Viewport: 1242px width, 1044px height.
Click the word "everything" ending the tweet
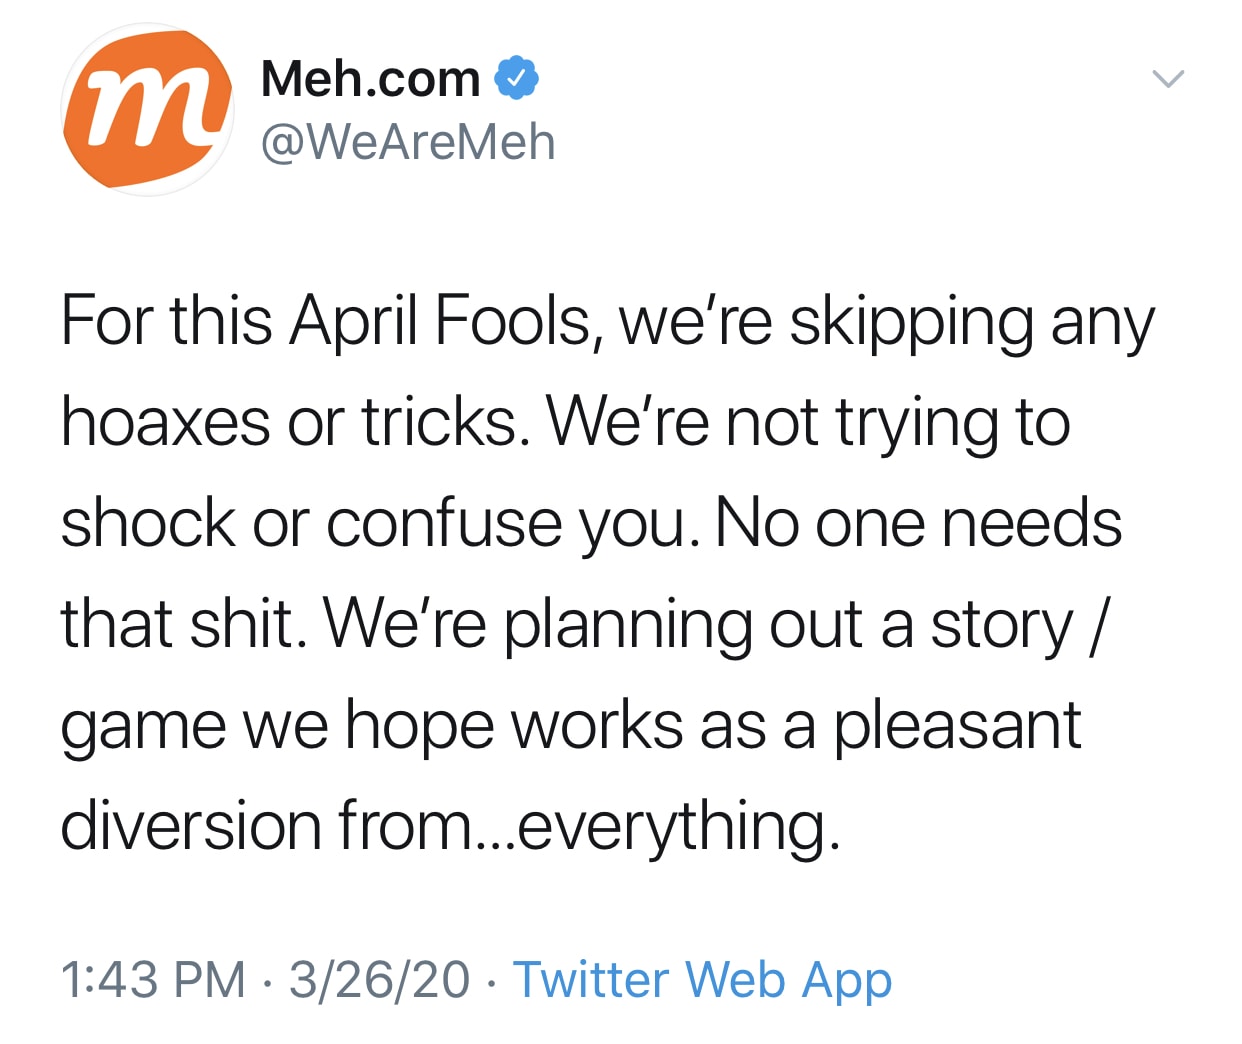[675, 827]
